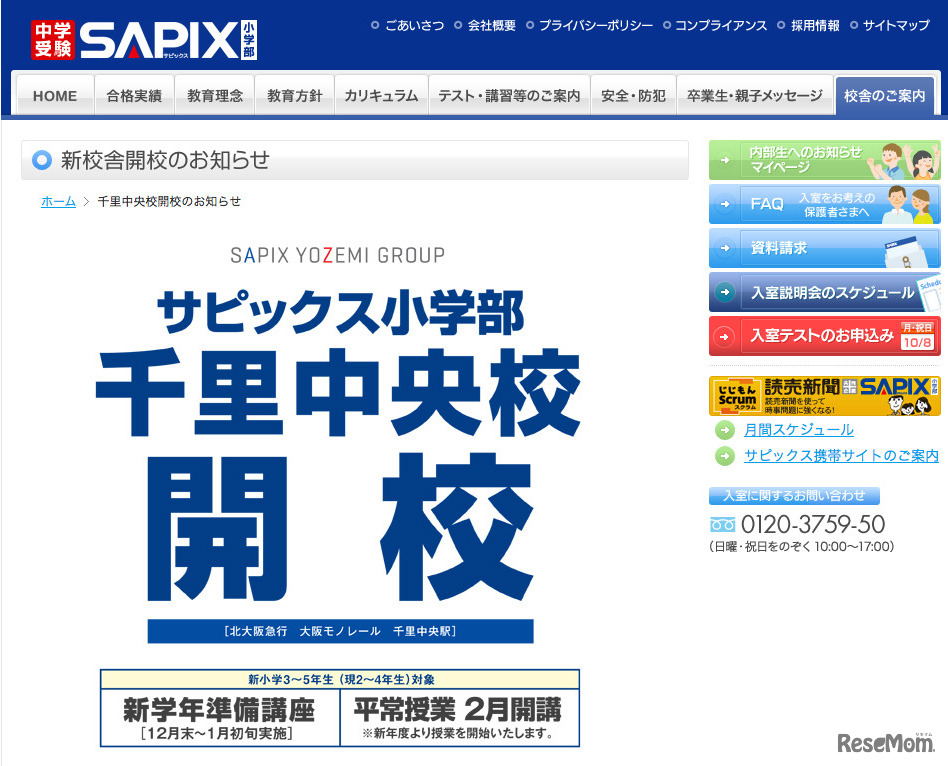Click the 新校舎開校のお知らせ page title
The image size is (948, 766).
pyautogui.click(x=165, y=160)
